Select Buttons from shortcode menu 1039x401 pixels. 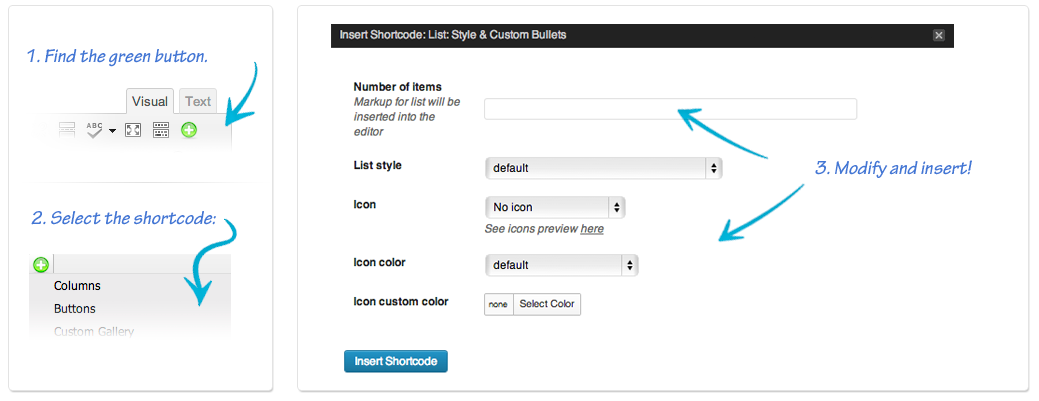coord(75,309)
